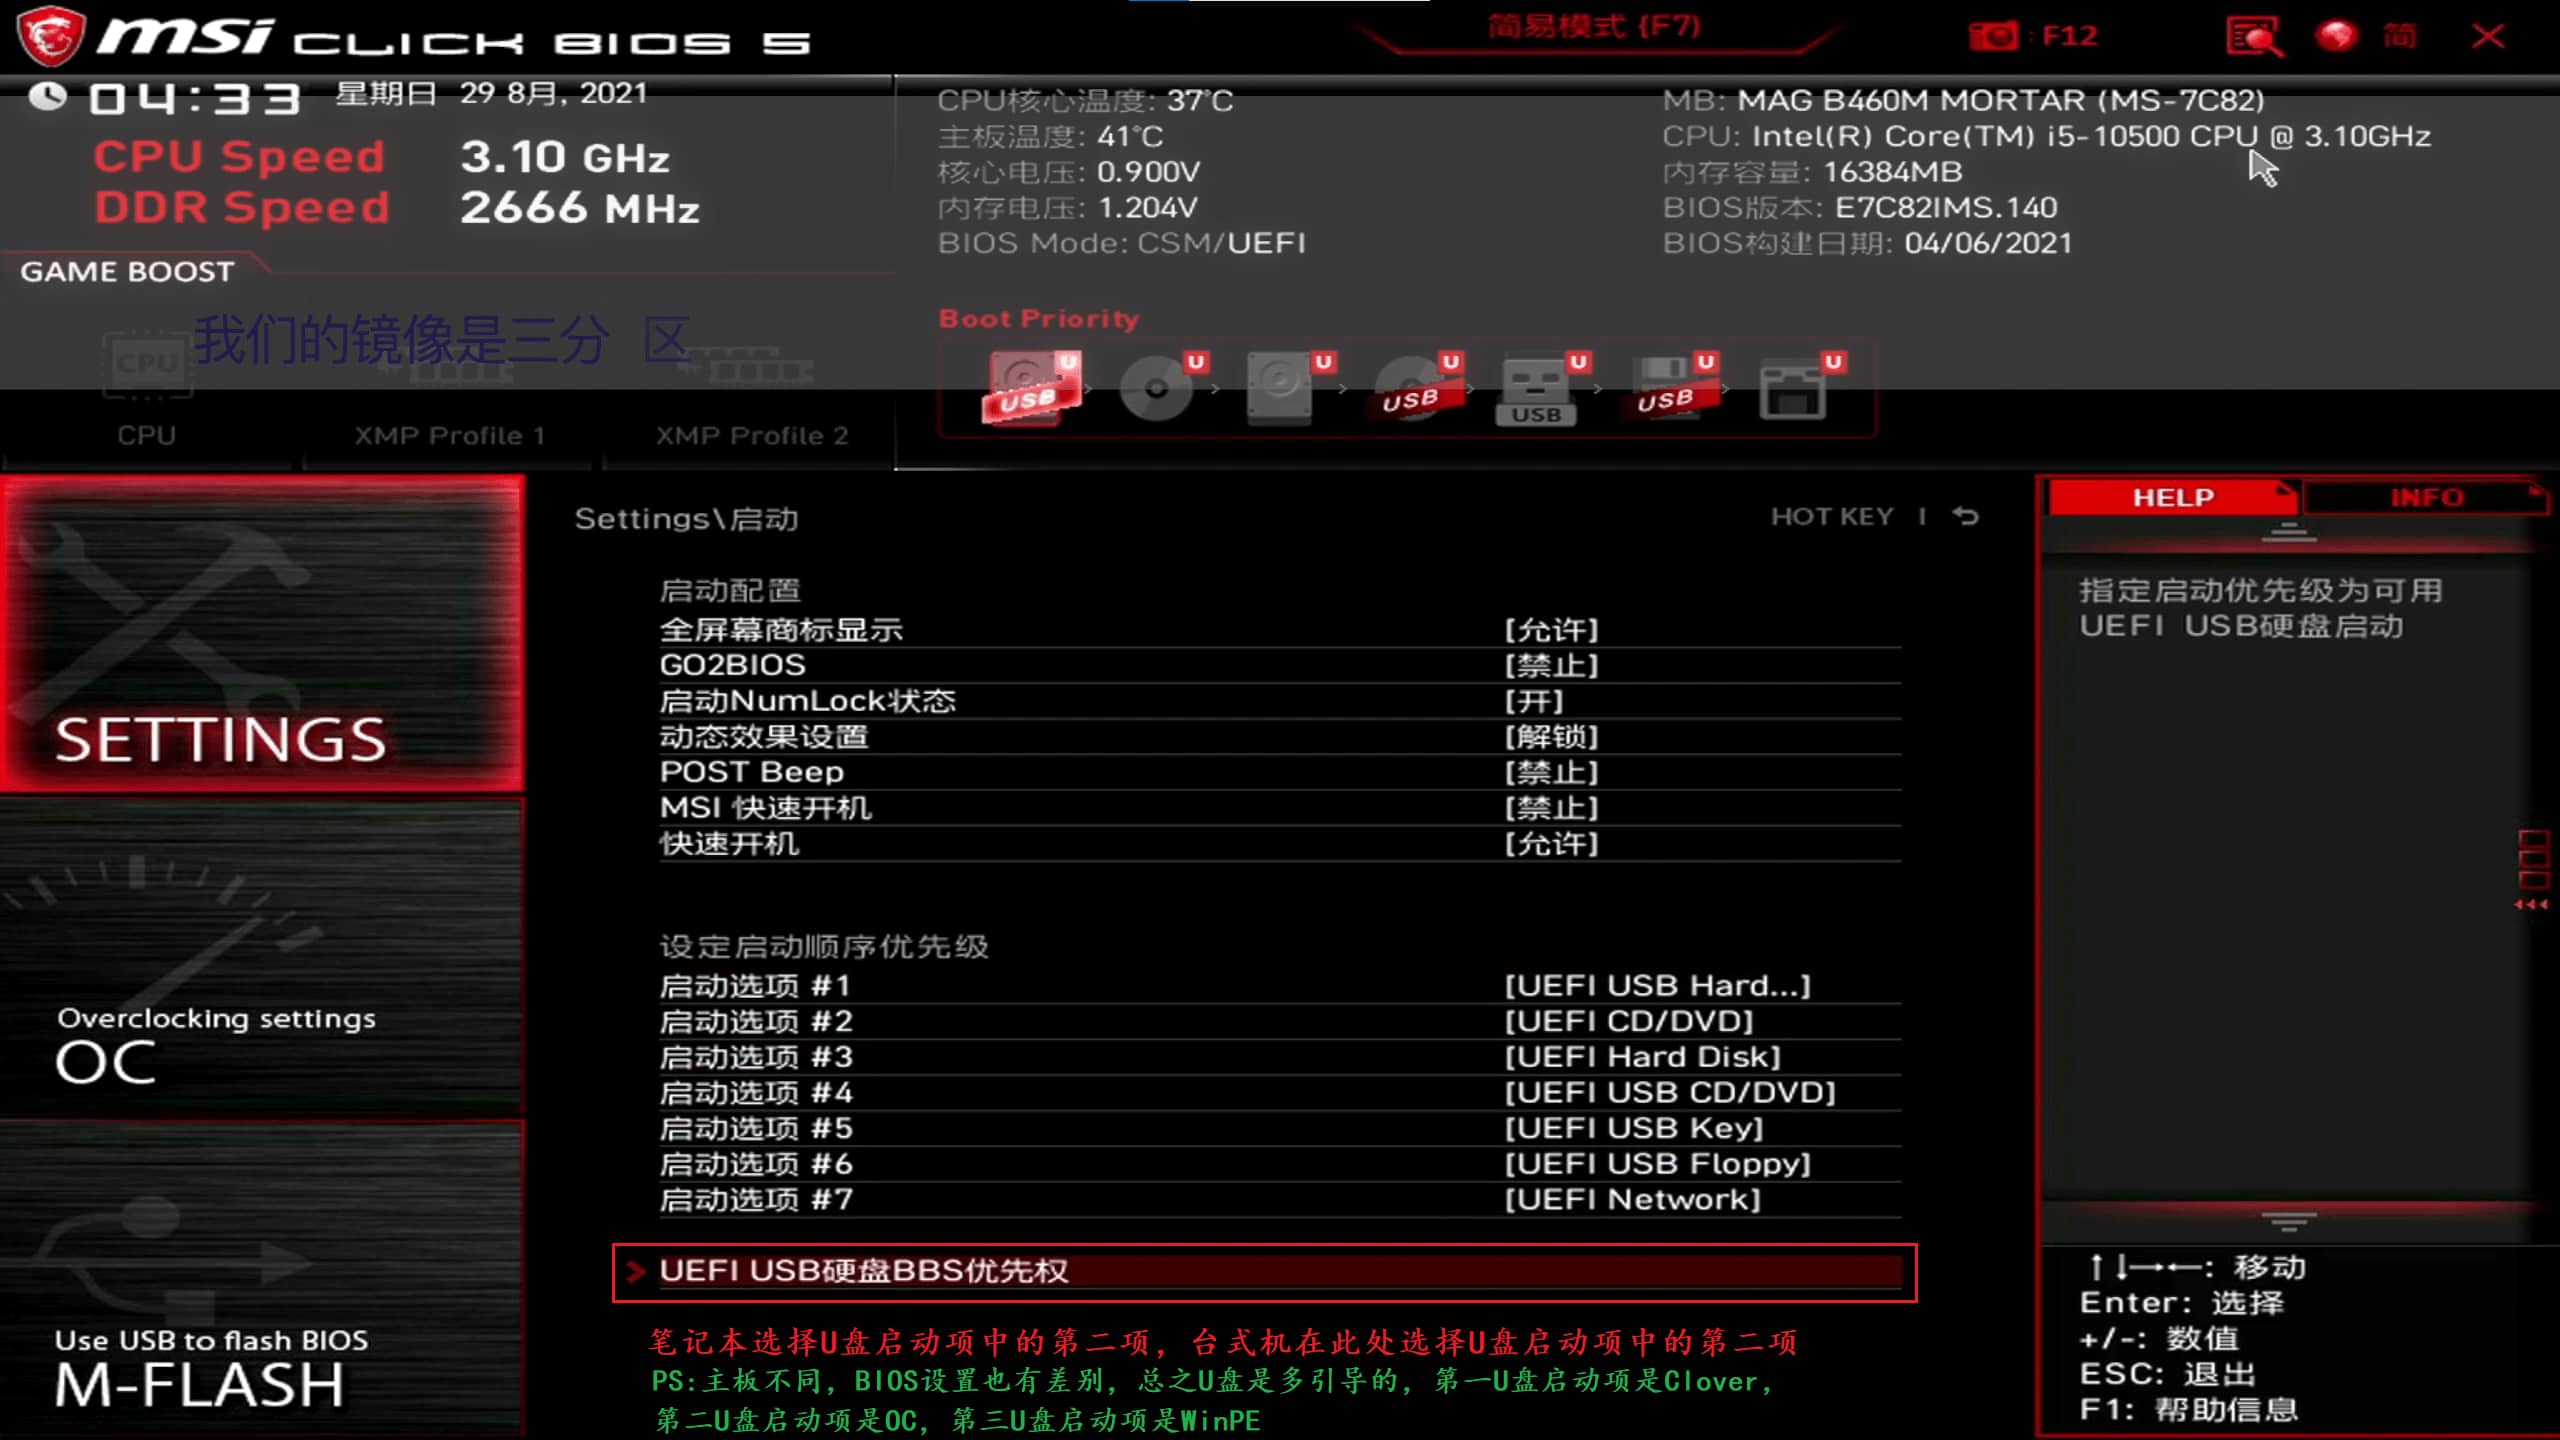Click the HOT KEY back arrow icon
The width and height of the screenshot is (2560, 1440).
point(1966,516)
